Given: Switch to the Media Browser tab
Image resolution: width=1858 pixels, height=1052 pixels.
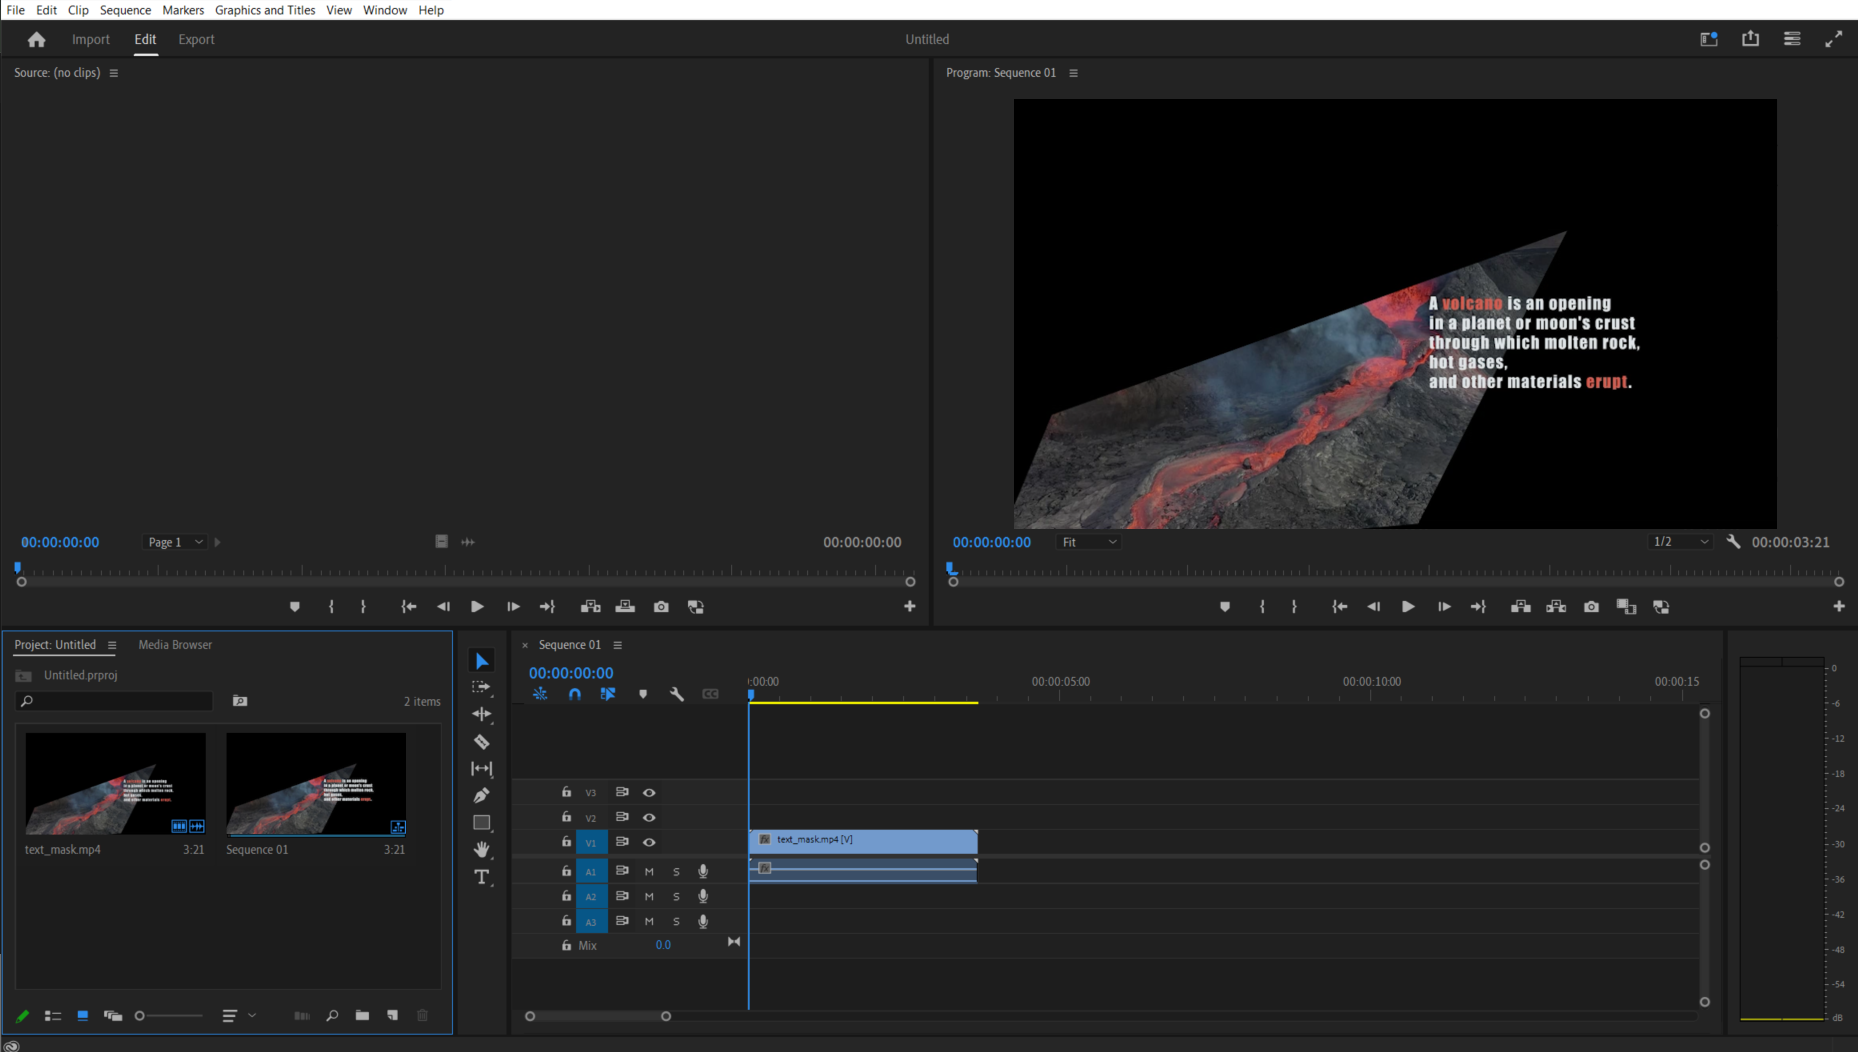Looking at the screenshot, I should pos(175,645).
